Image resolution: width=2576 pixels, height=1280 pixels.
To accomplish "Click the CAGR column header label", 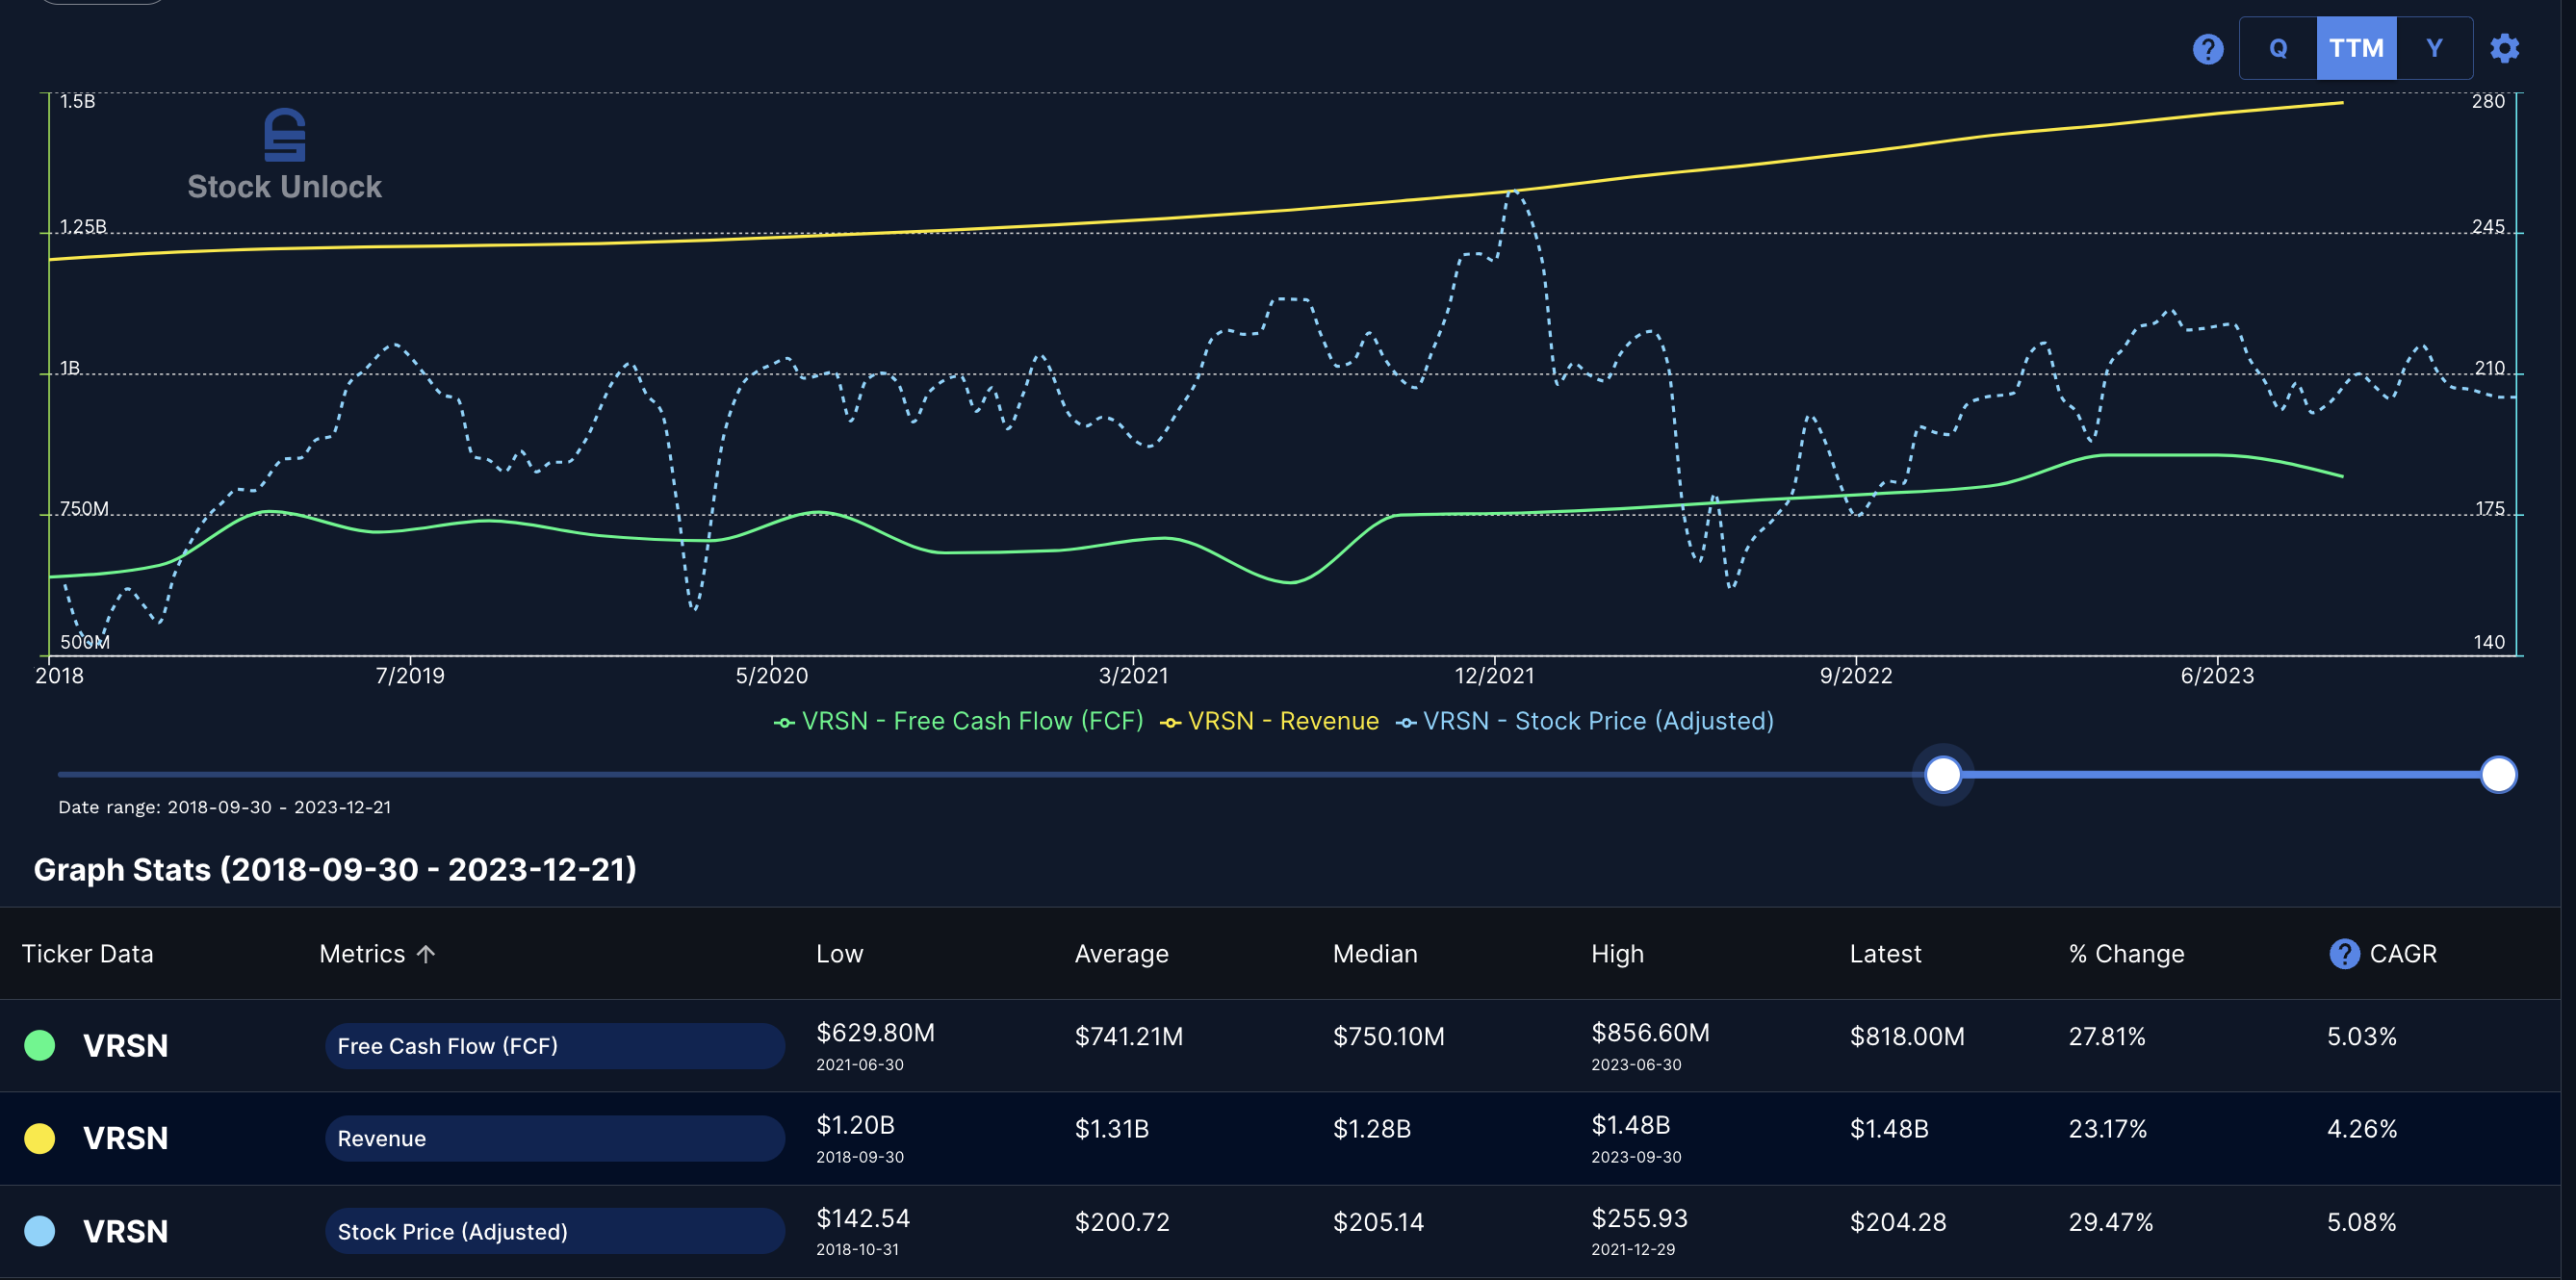I will [x=2403, y=953].
